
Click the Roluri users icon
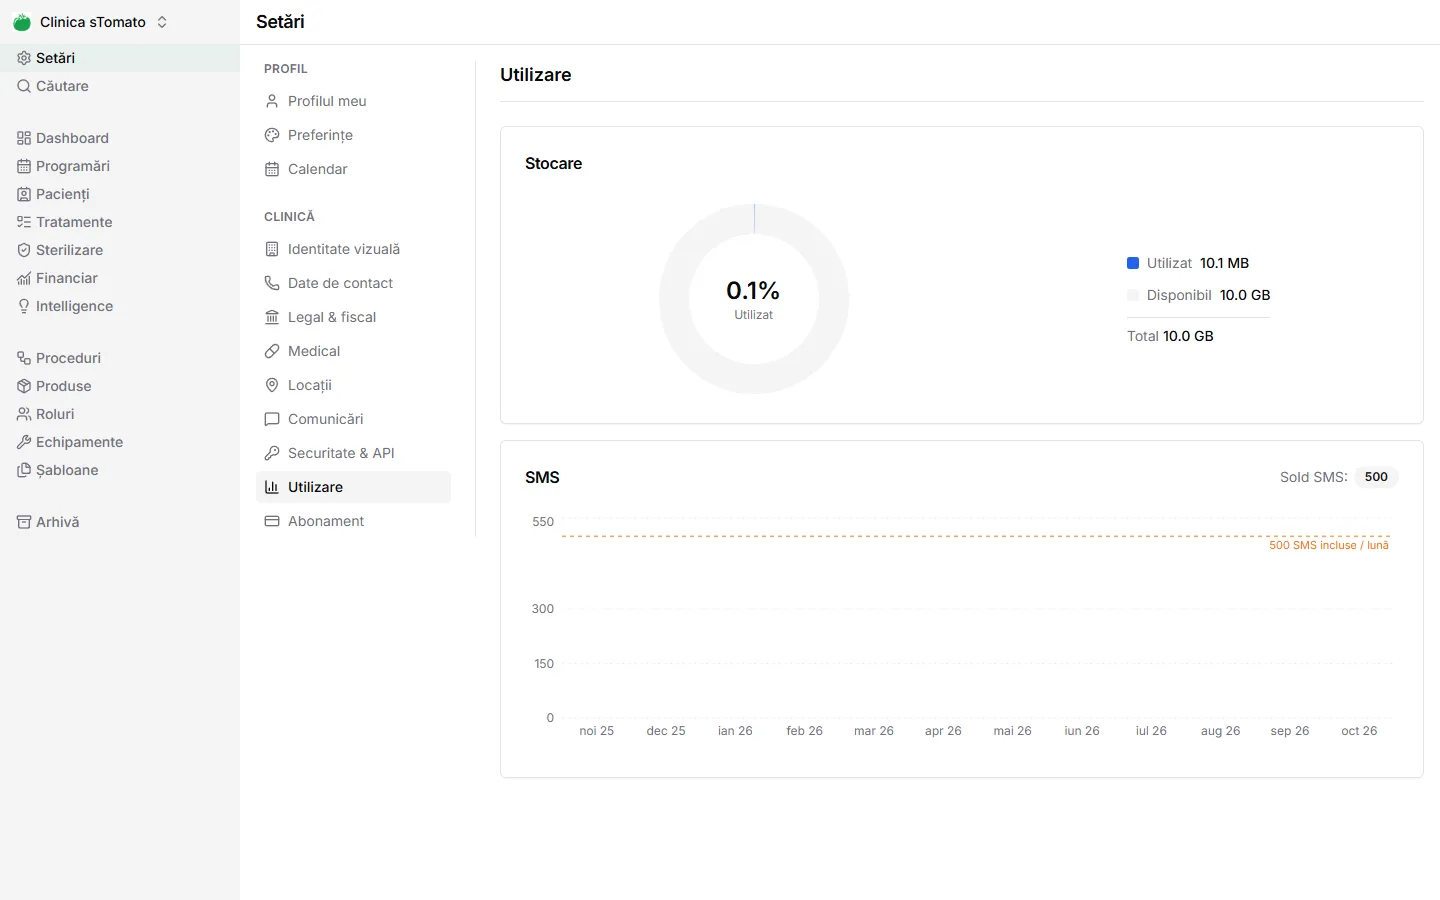pyautogui.click(x=24, y=414)
